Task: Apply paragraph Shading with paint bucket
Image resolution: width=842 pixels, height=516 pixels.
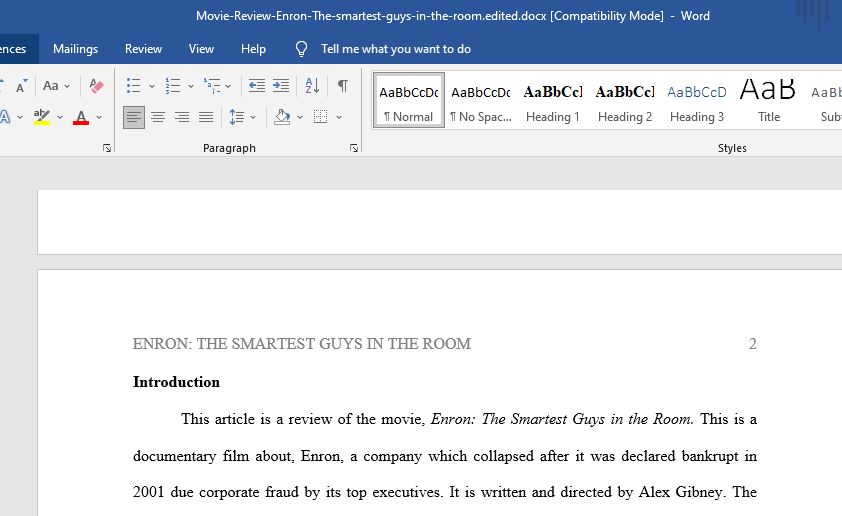Action: point(282,117)
